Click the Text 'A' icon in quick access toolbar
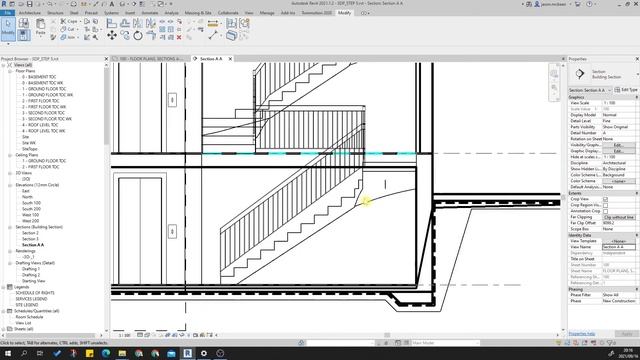Screen dimensions: 640x360 tap(111, 4)
